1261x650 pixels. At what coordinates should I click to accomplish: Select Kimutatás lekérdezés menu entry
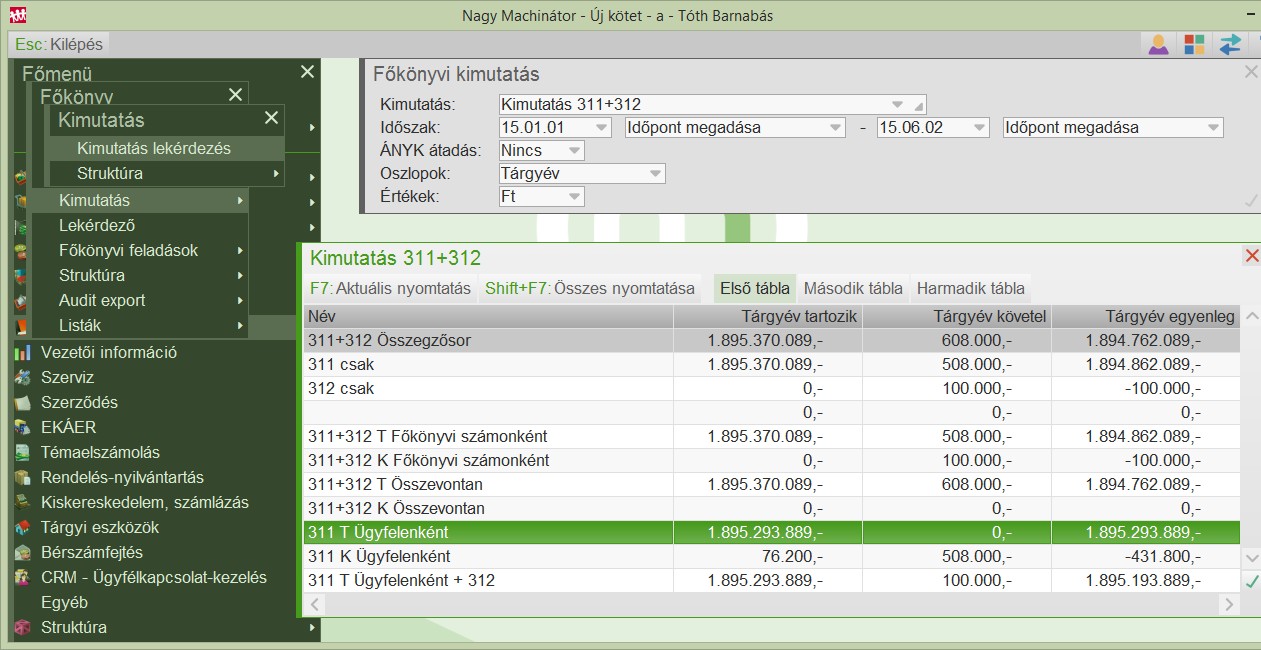(154, 148)
